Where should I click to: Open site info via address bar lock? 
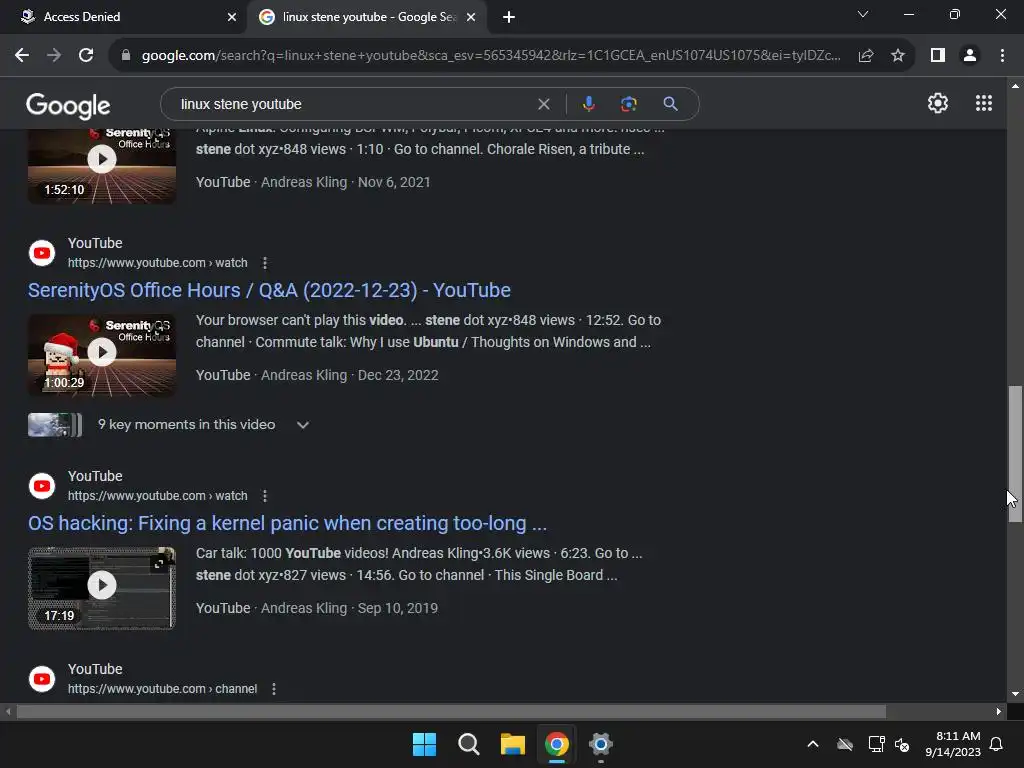[x=126, y=56]
